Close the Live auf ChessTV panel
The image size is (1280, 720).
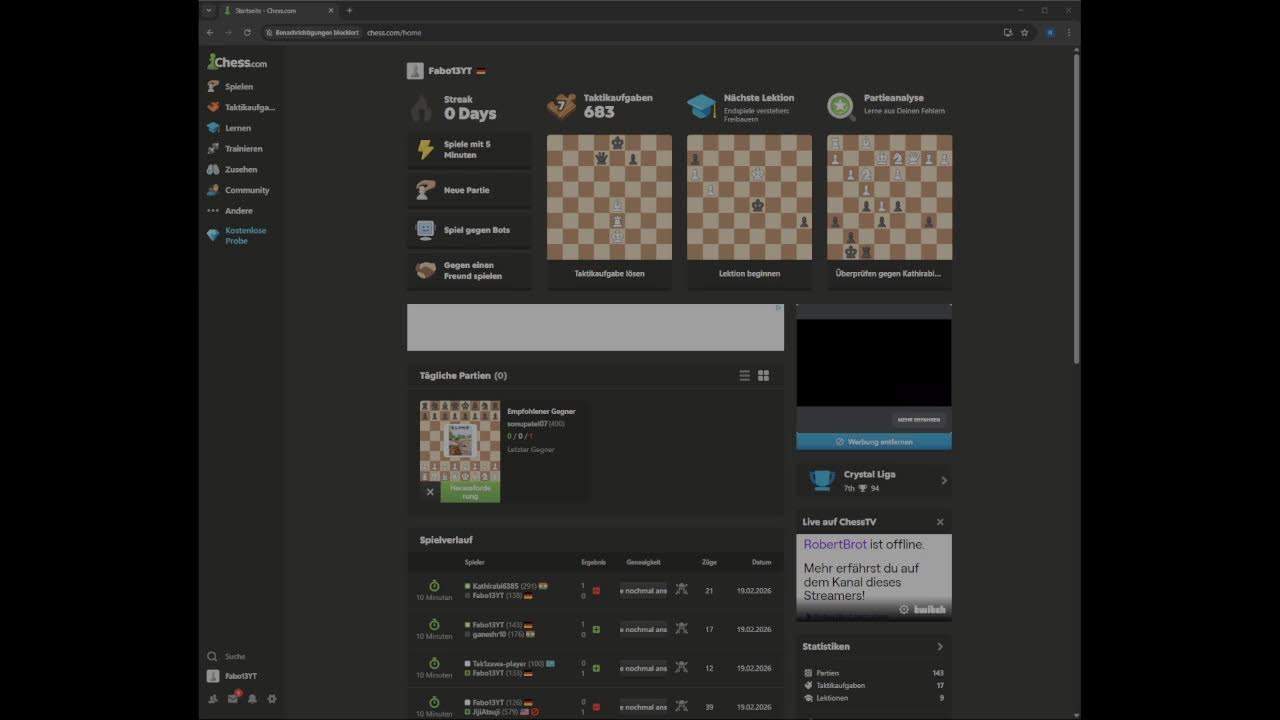click(x=940, y=522)
